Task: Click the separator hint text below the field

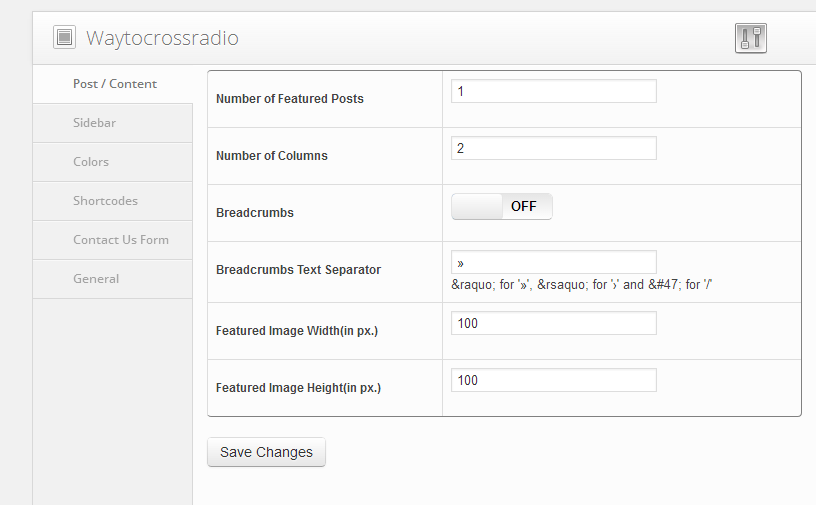Action: pos(580,285)
